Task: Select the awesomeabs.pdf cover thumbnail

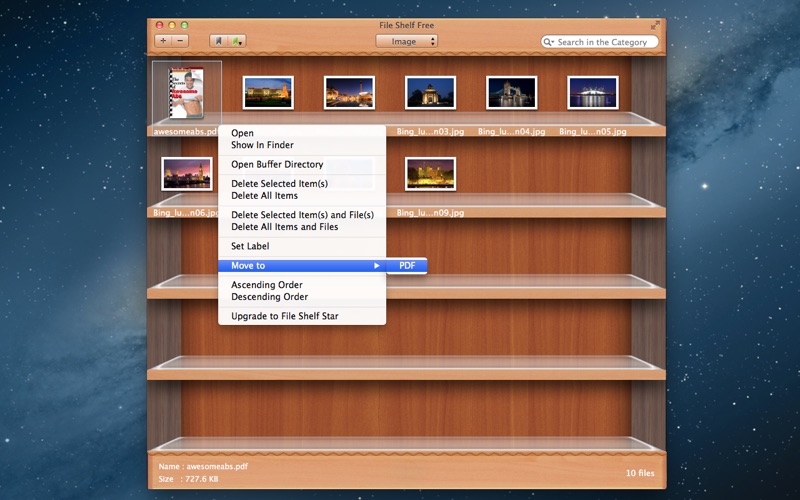Action: (x=187, y=93)
